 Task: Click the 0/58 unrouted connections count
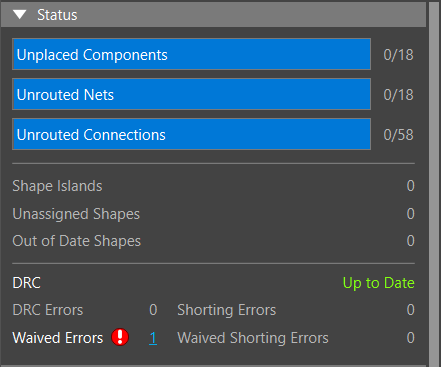click(x=398, y=135)
